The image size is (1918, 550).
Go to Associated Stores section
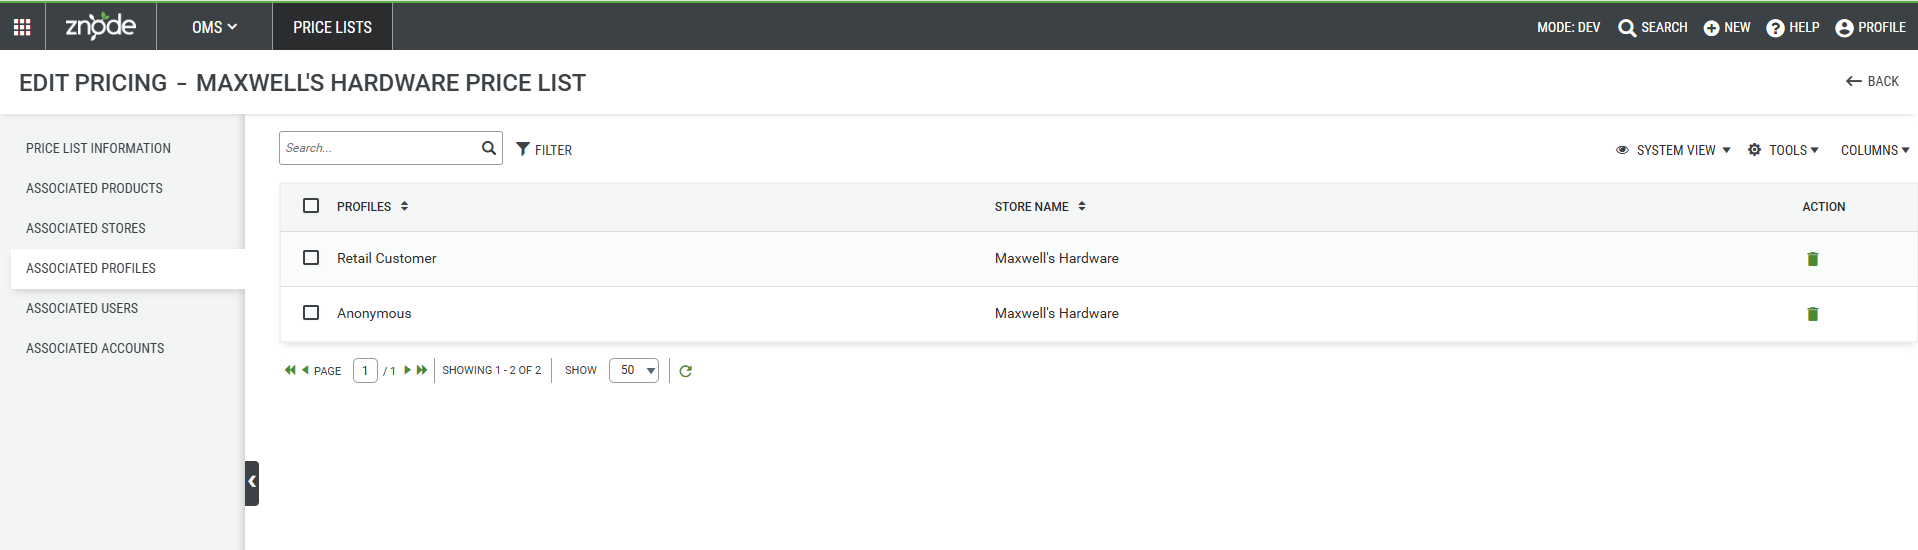(86, 228)
